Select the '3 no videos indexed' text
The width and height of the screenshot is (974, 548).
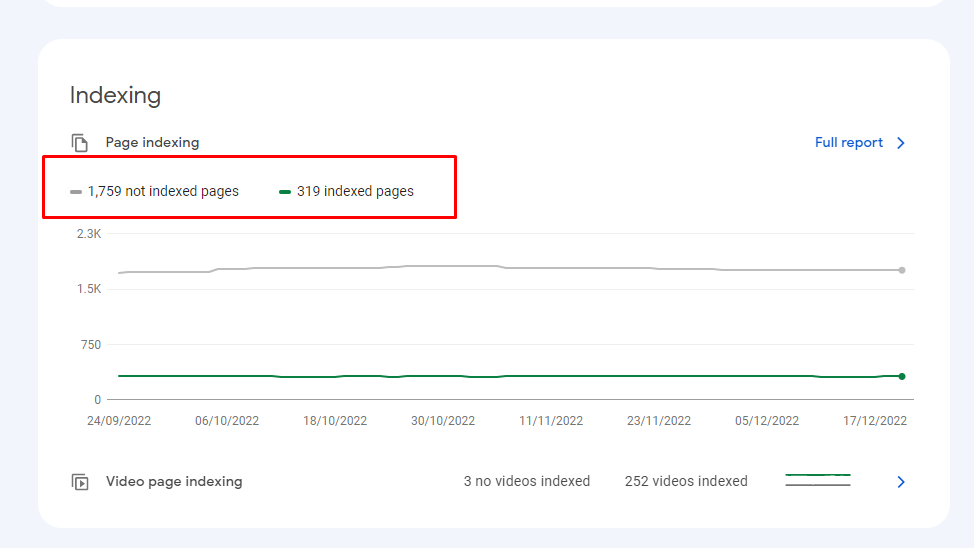[527, 482]
